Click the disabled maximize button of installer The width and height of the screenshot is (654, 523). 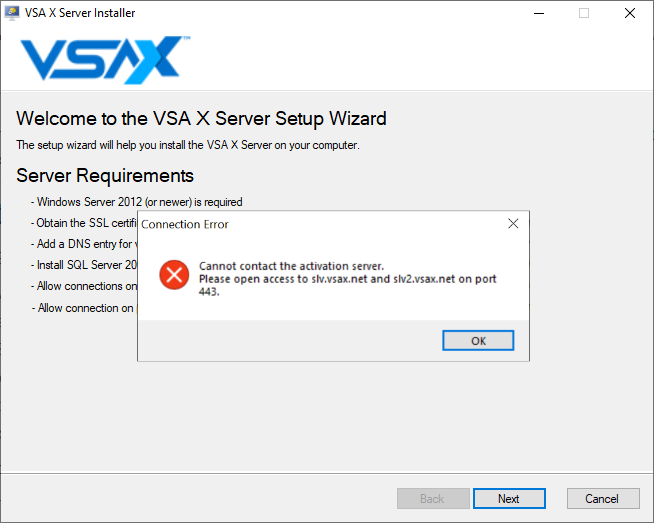[x=584, y=13]
